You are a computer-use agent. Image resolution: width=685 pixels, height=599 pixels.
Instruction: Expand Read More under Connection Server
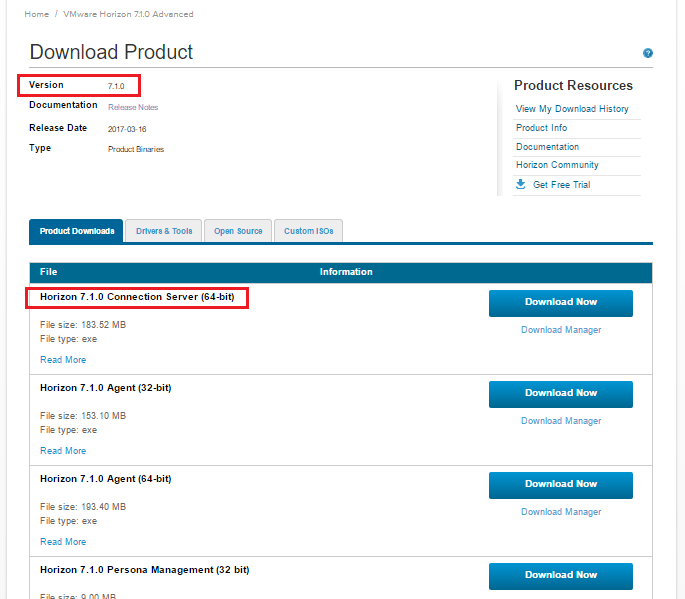(63, 360)
